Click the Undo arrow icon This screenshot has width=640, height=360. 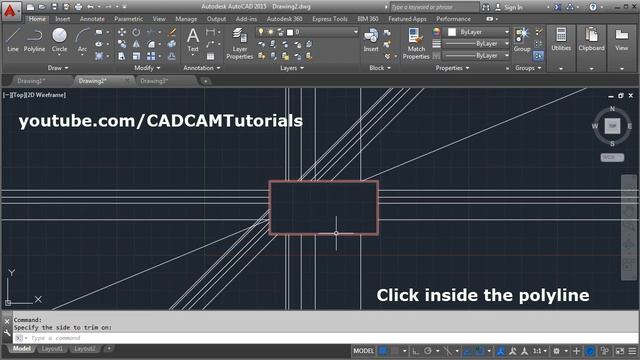point(90,7)
